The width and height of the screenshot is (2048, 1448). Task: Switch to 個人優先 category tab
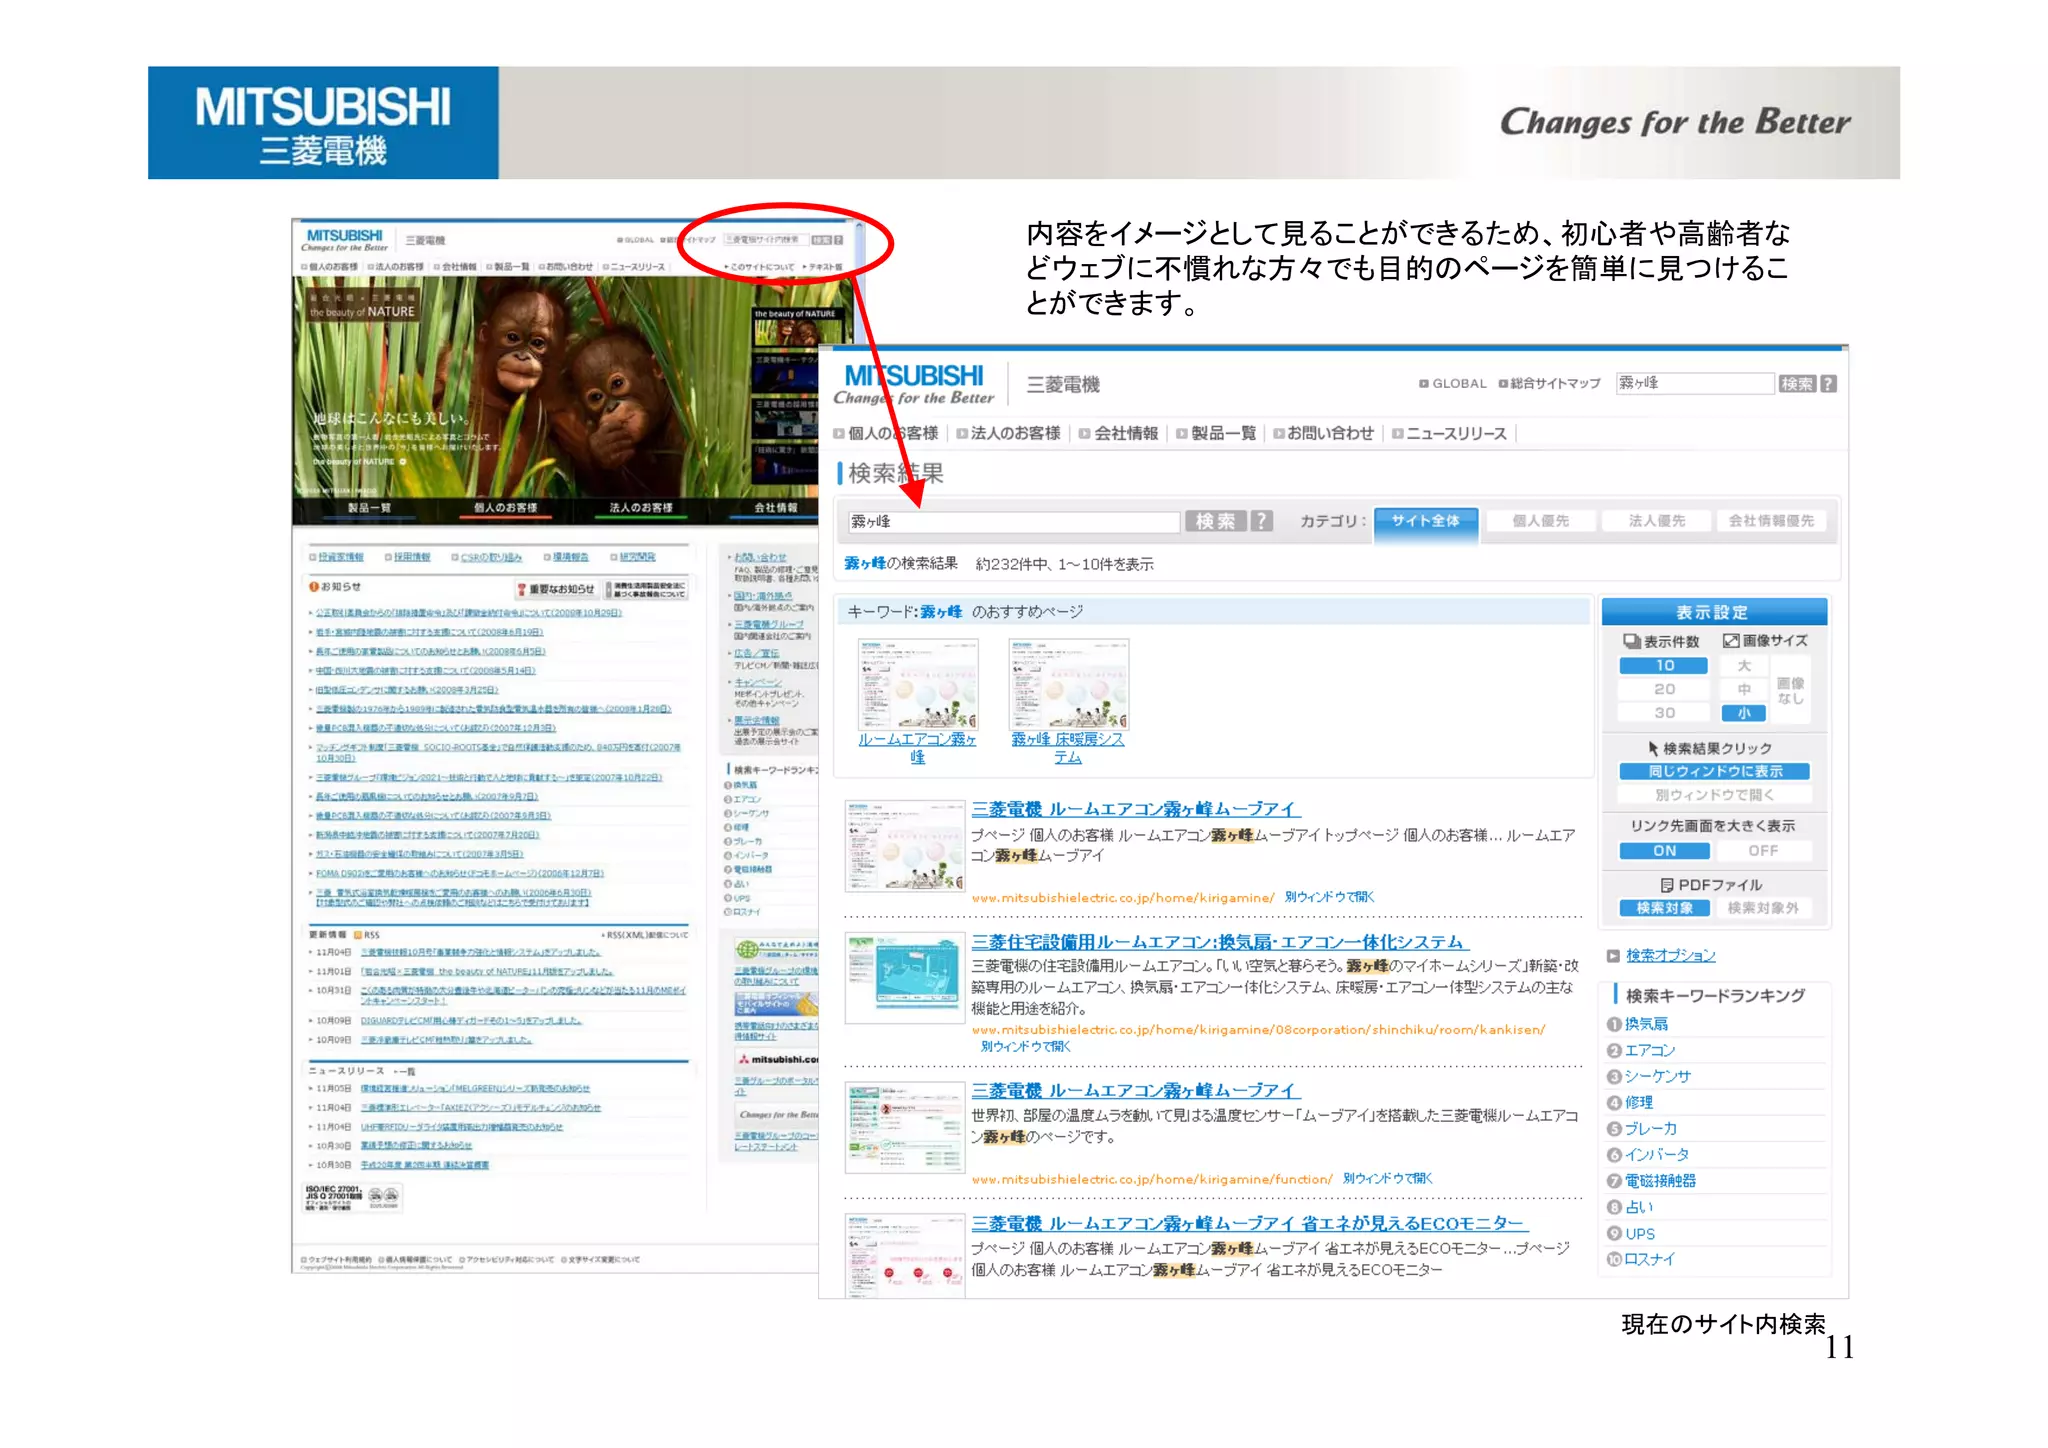(x=1540, y=521)
